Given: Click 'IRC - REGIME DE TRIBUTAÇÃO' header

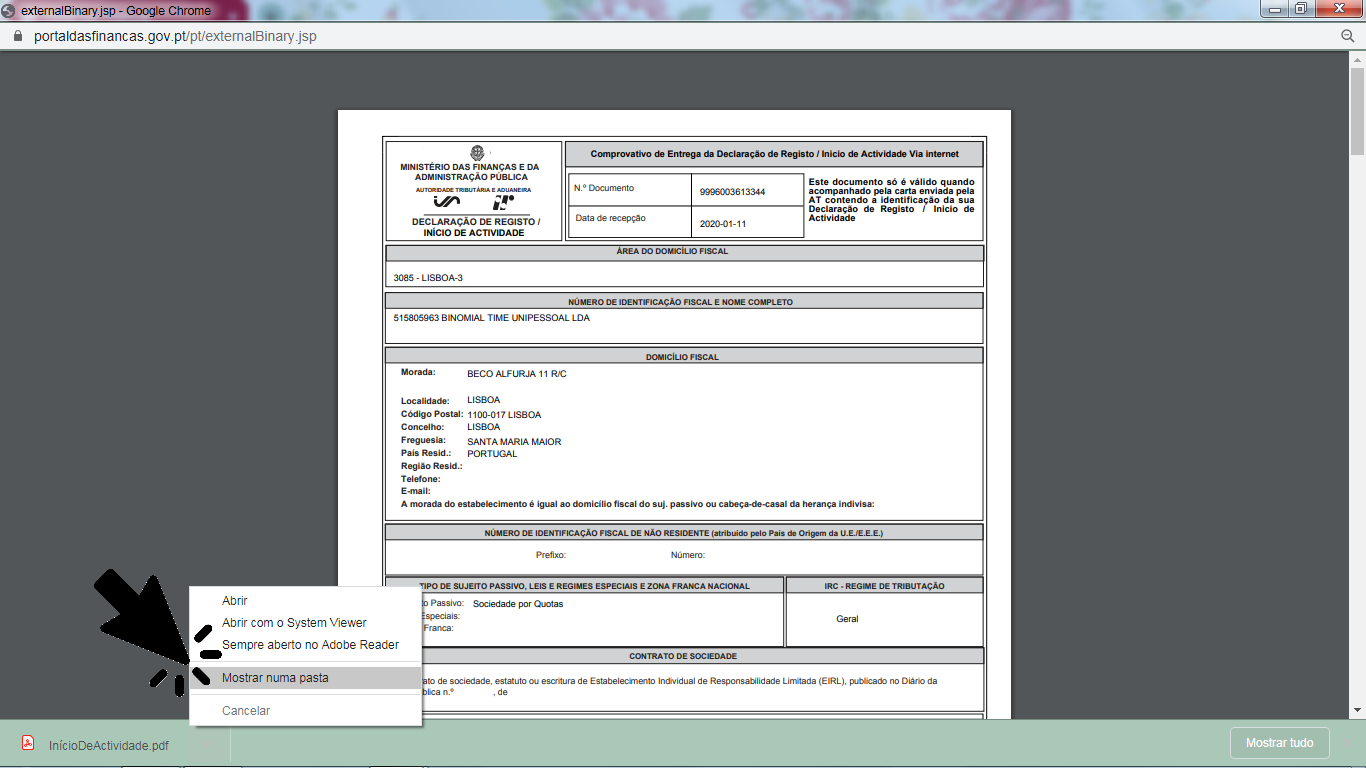Looking at the screenshot, I should [x=884, y=586].
